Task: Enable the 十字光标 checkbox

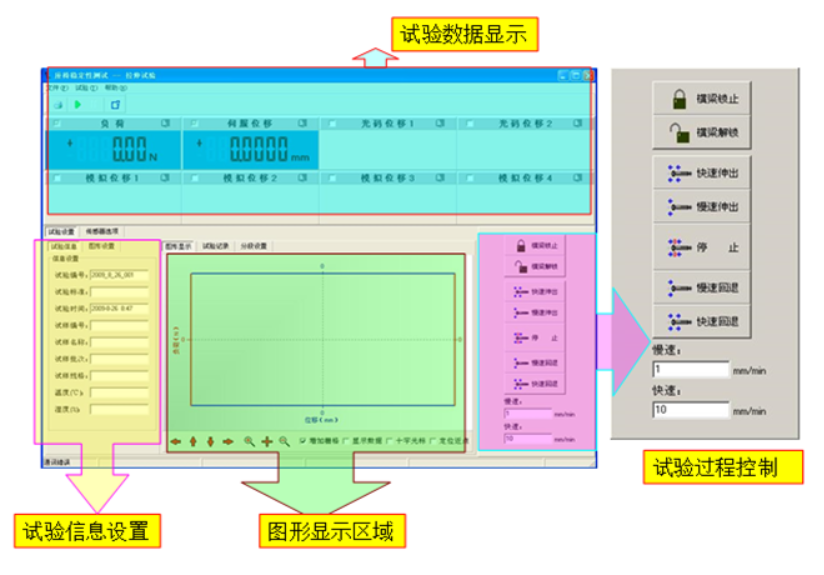Action: [388, 441]
